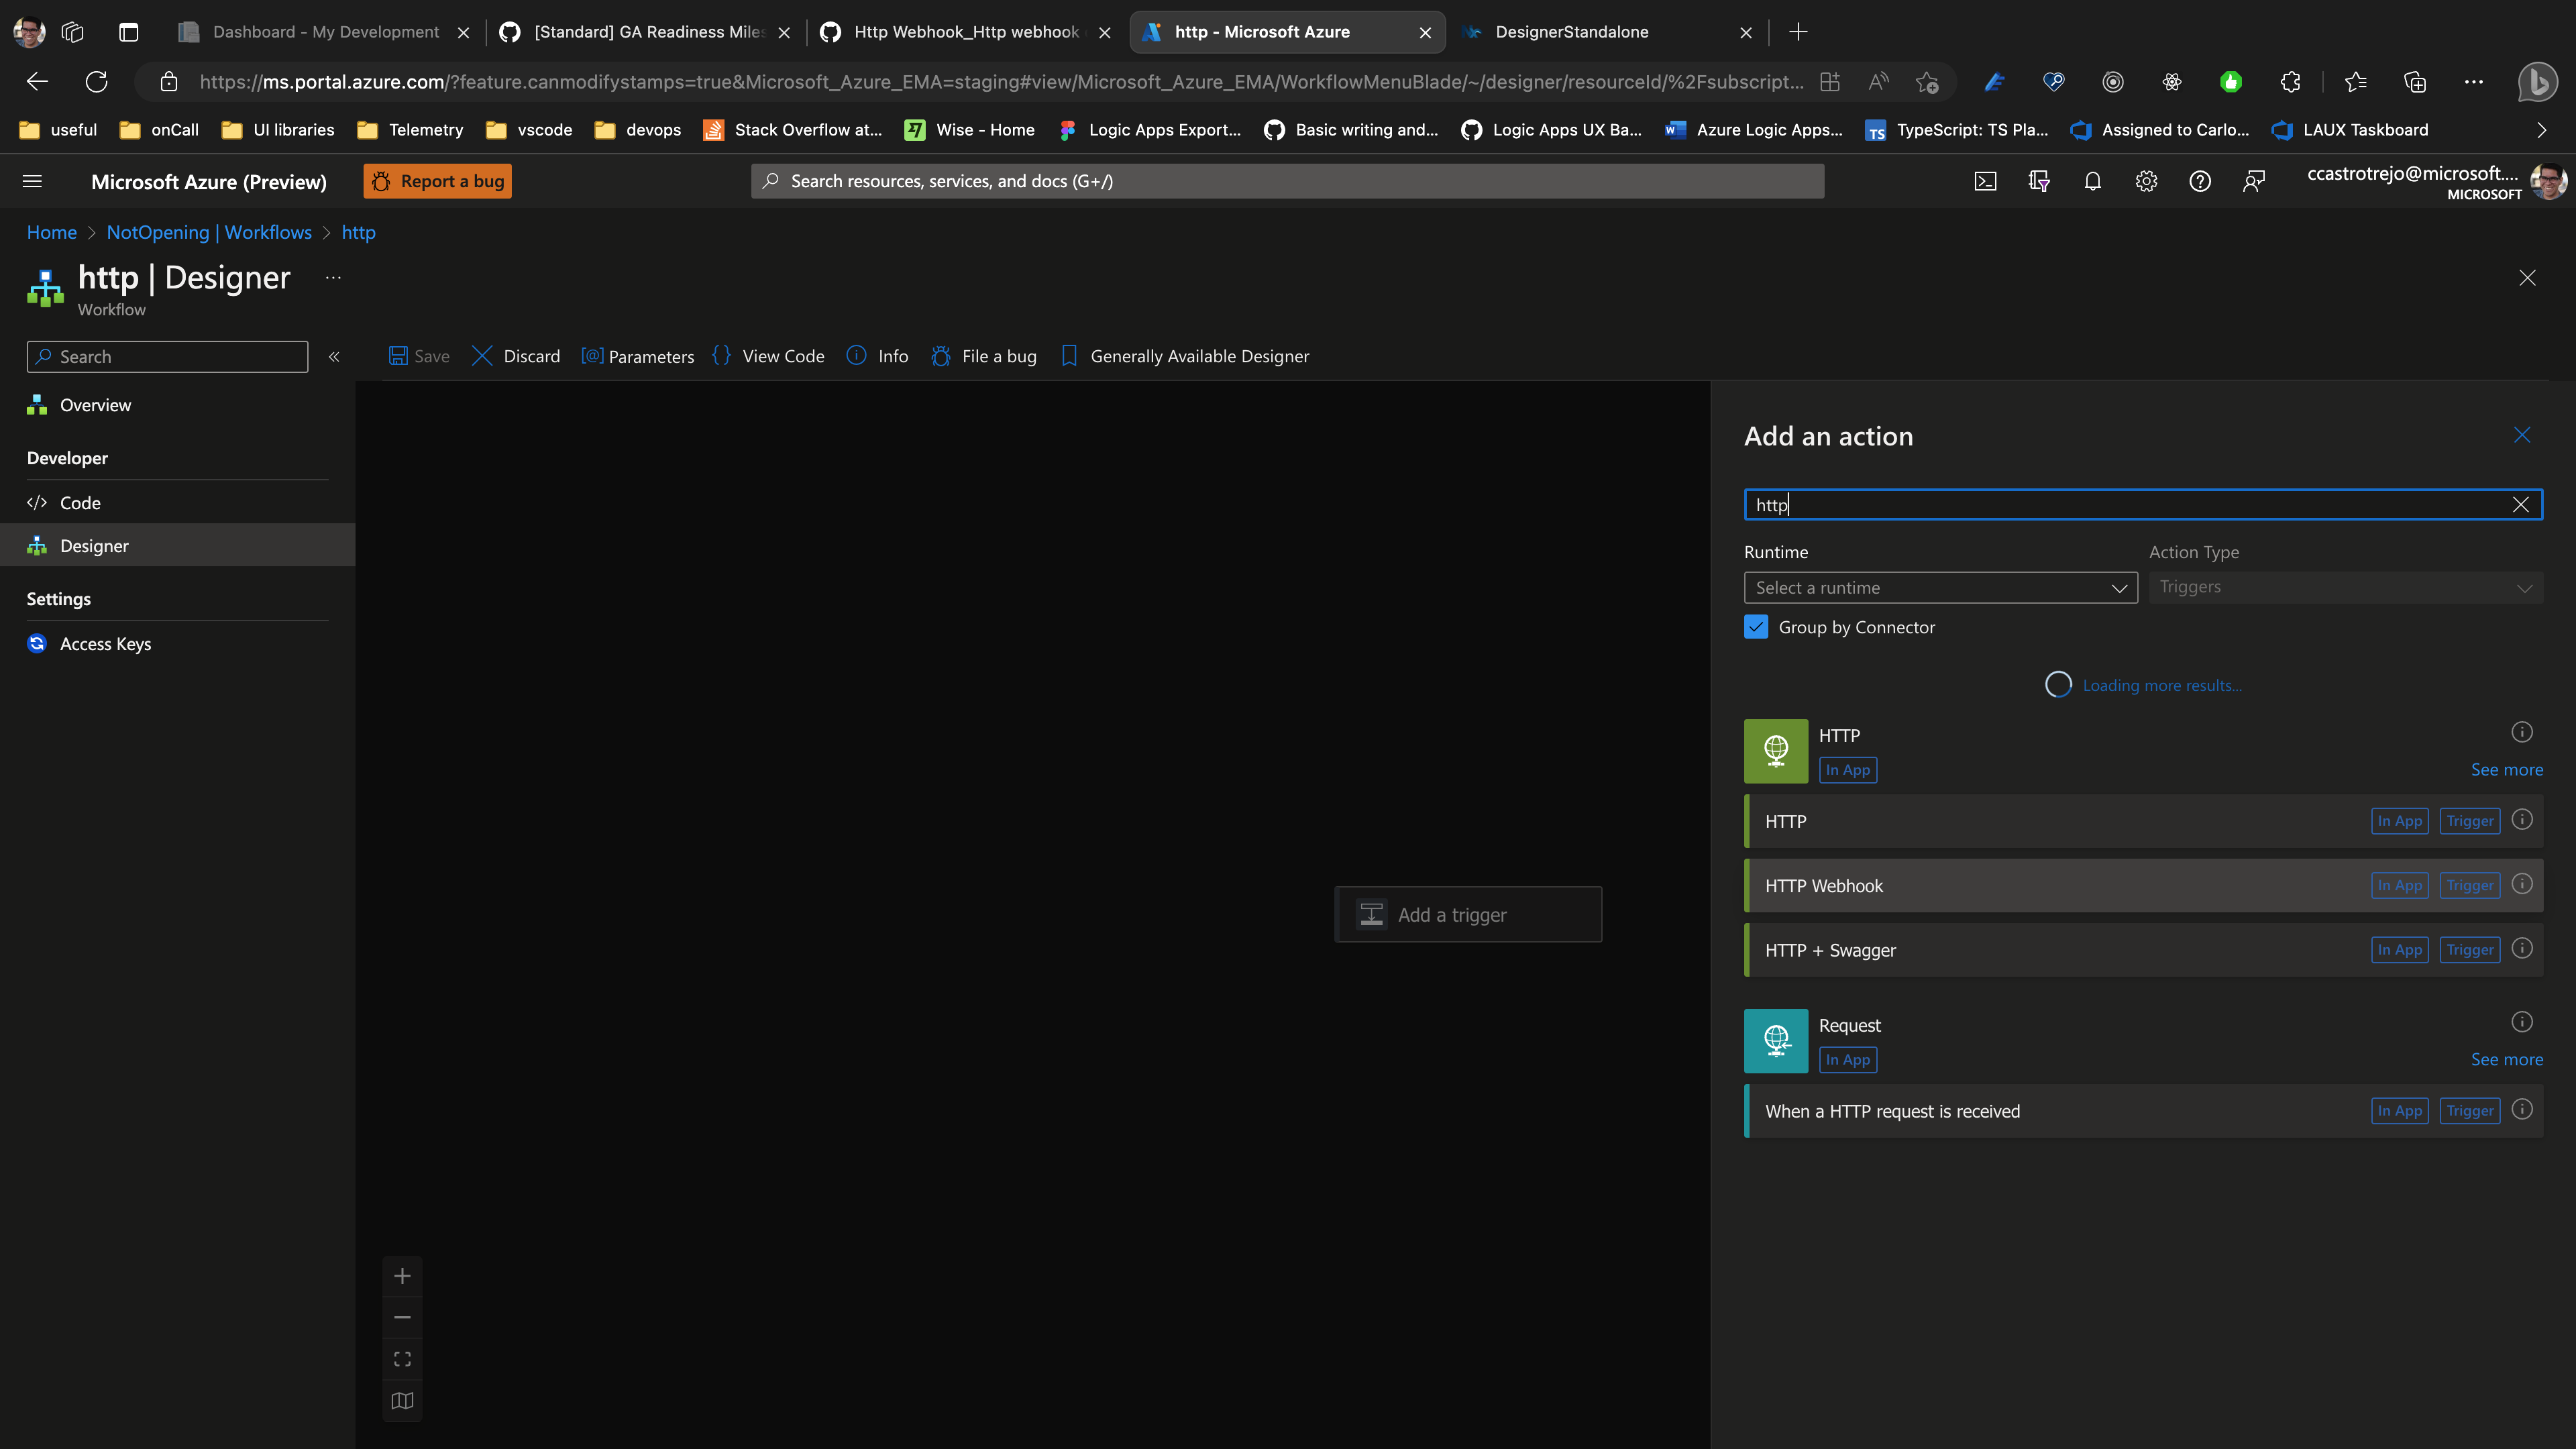
Task: Open Parameters from the toolbar
Action: (637, 356)
